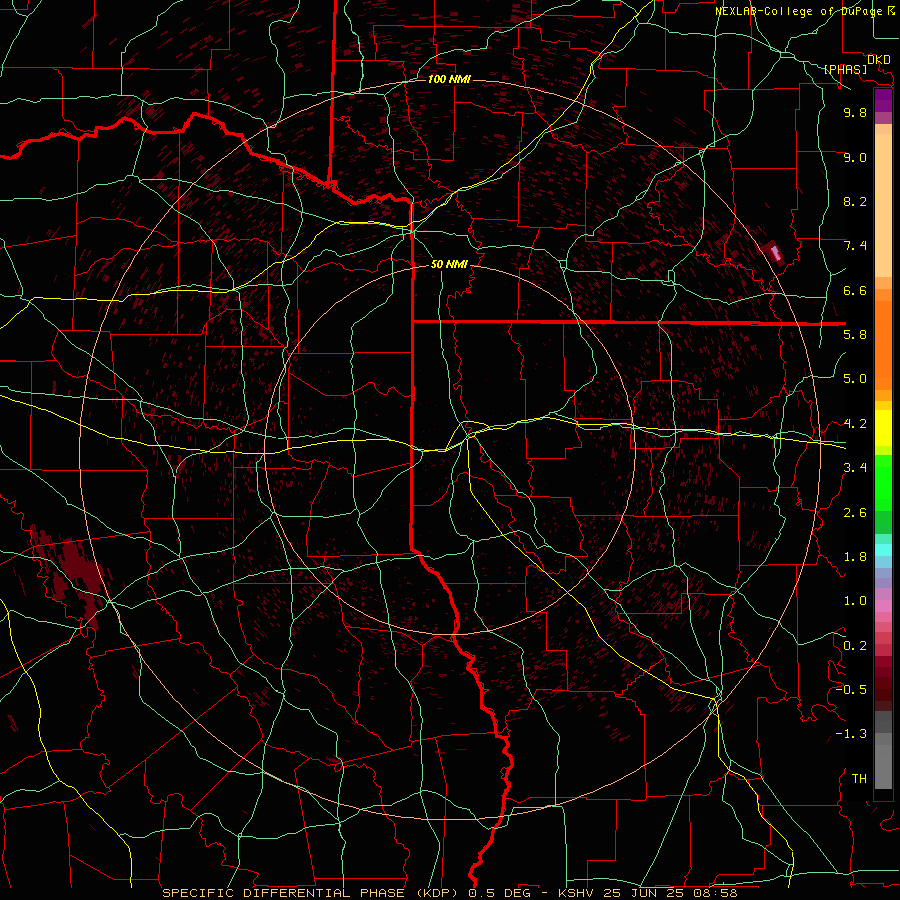Image resolution: width=900 pixels, height=900 pixels.
Task: Click the "KSHV 25 JUN 25 08:58" timestamp
Action: pos(647,893)
